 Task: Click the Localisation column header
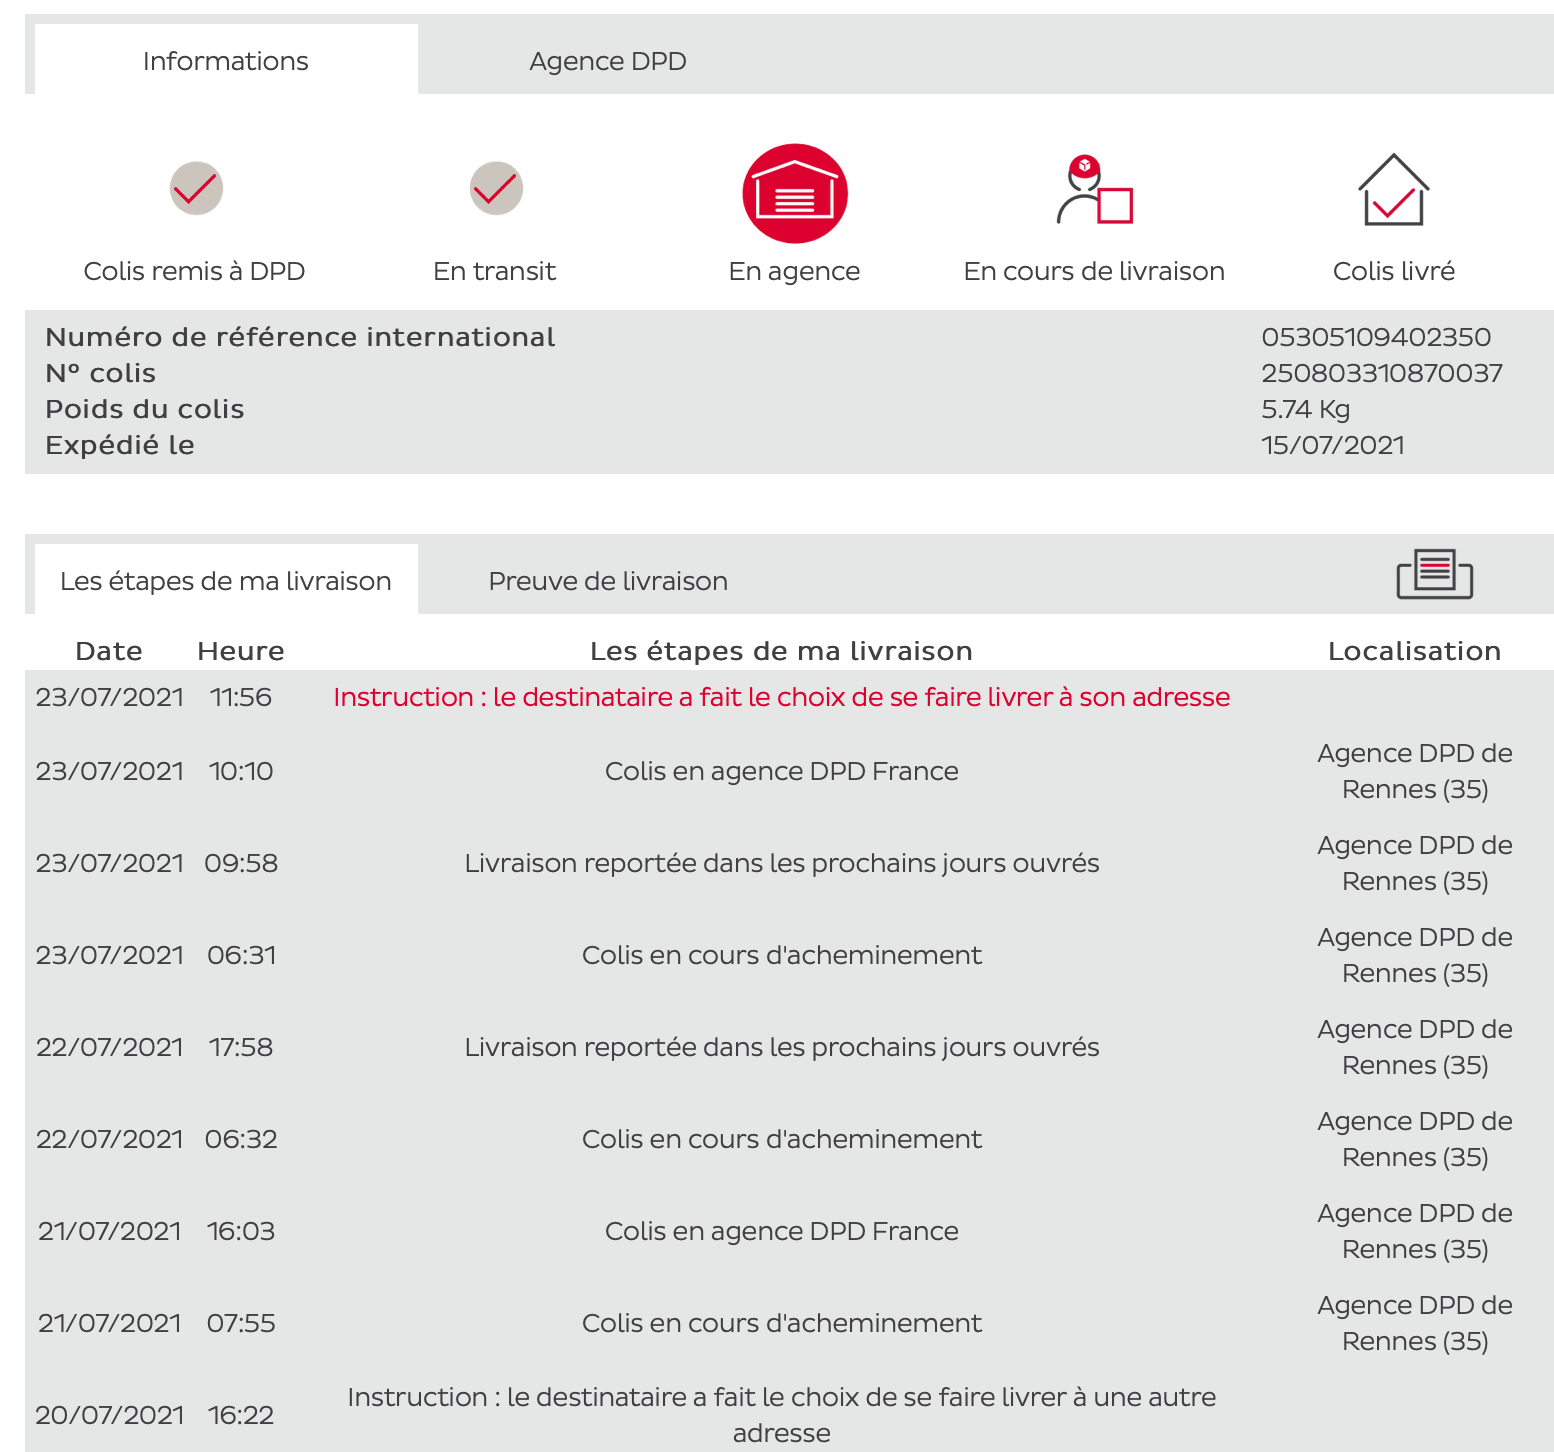click(1415, 651)
